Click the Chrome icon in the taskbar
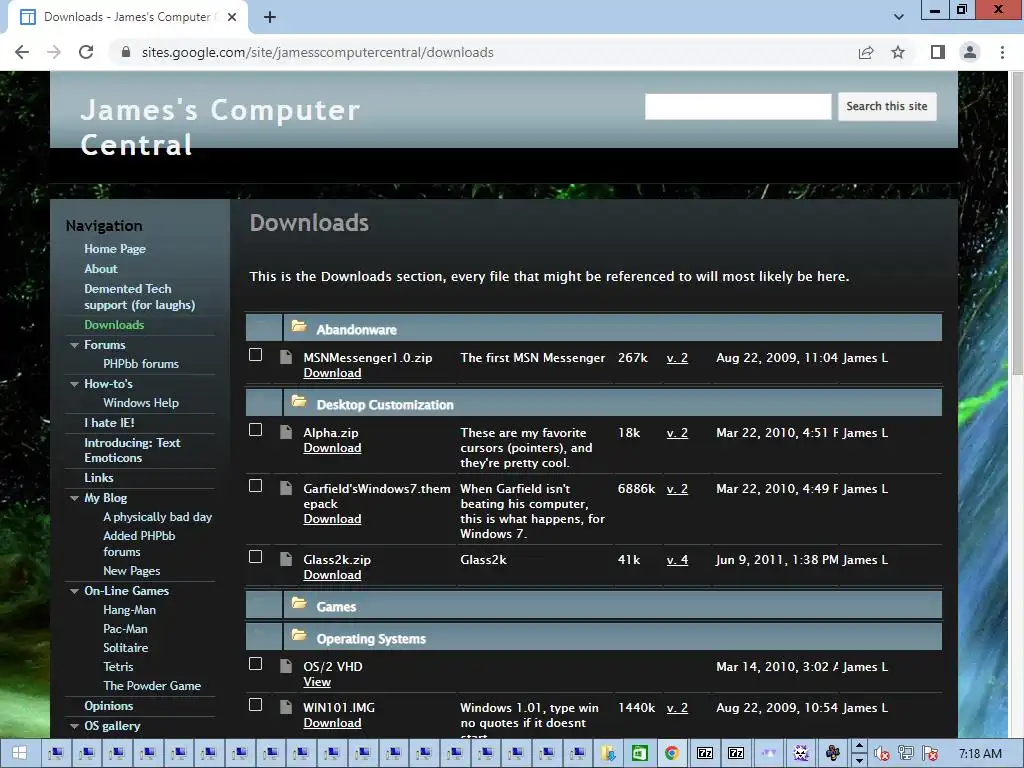The width and height of the screenshot is (1024, 768). coord(671,753)
